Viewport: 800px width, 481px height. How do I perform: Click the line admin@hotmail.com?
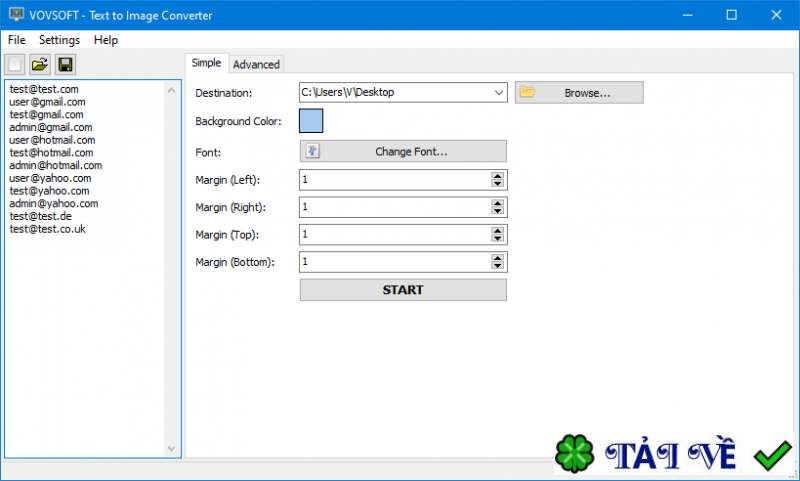tap(56, 165)
